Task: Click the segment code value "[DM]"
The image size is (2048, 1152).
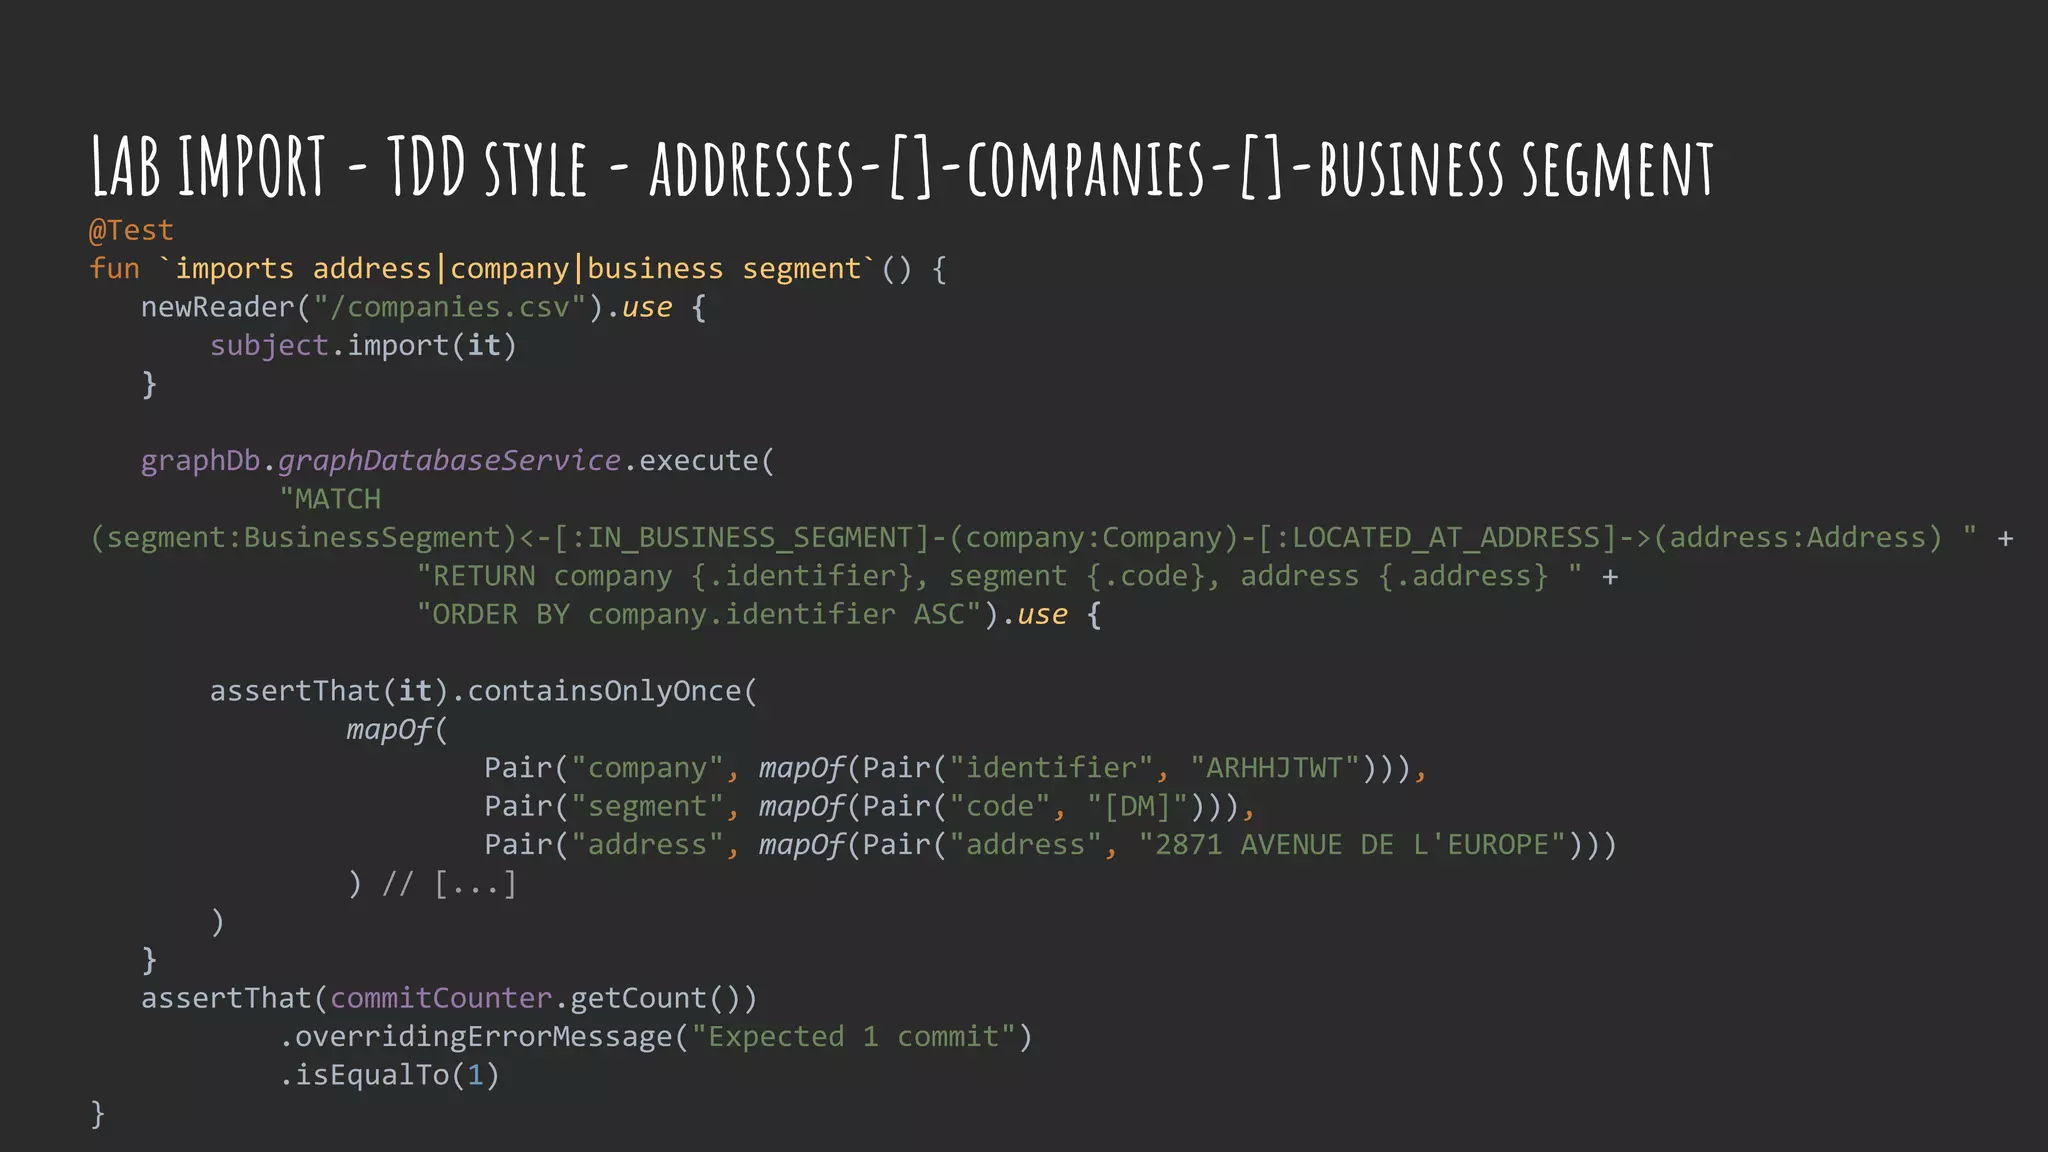Action: pos(1137,806)
